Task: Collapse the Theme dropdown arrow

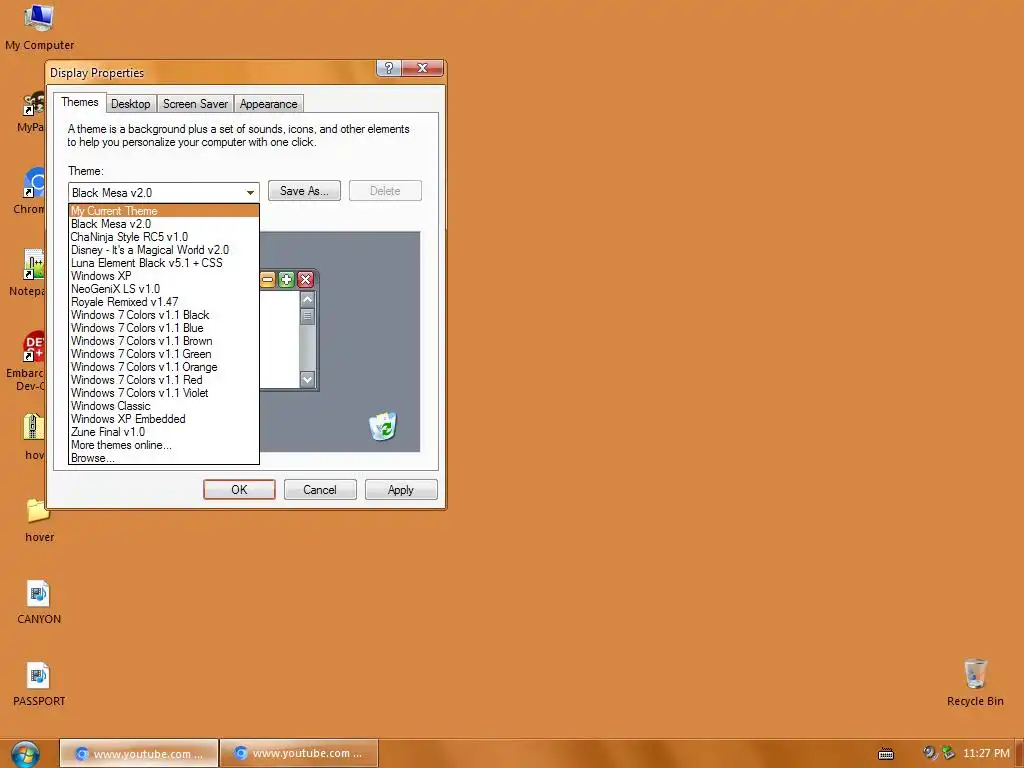Action: [x=250, y=193]
